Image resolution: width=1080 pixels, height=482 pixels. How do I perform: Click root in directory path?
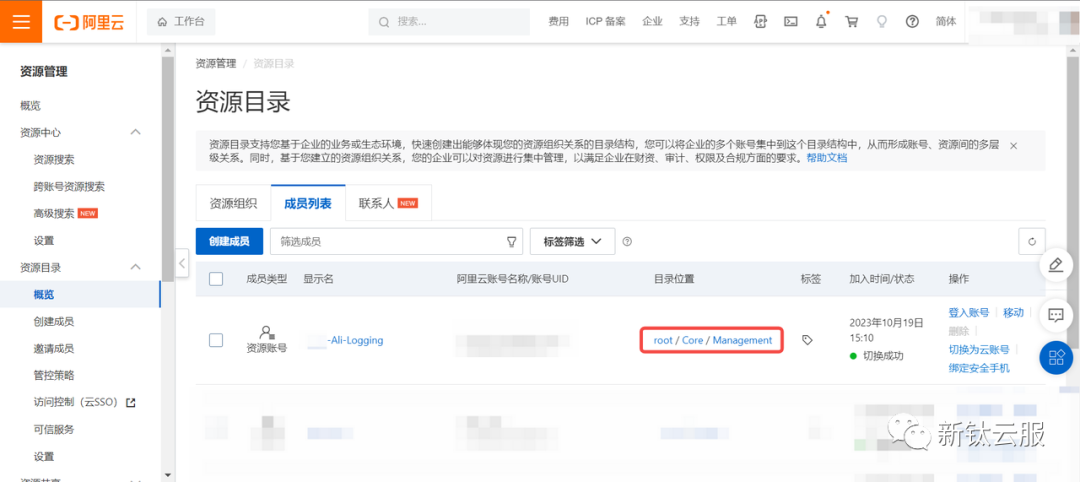point(663,340)
